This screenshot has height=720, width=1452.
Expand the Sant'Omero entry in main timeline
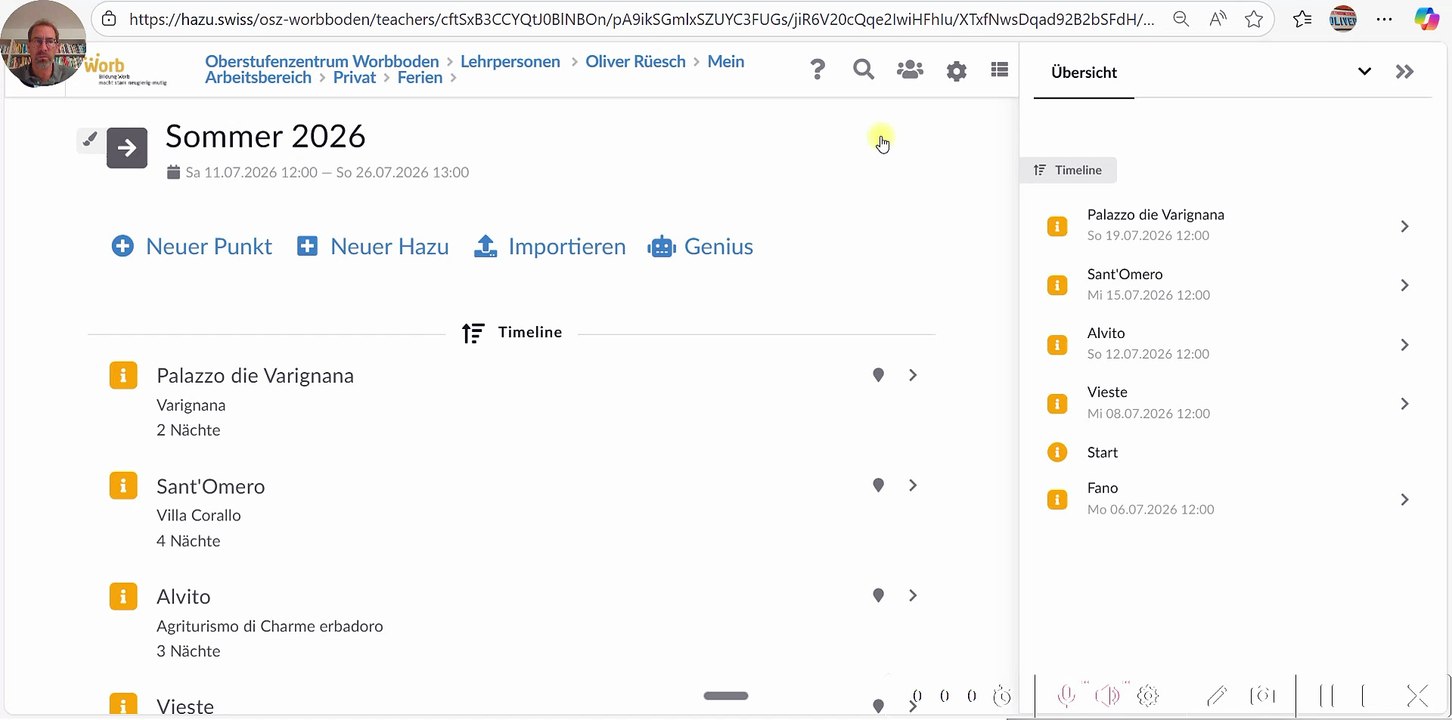click(x=913, y=485)
